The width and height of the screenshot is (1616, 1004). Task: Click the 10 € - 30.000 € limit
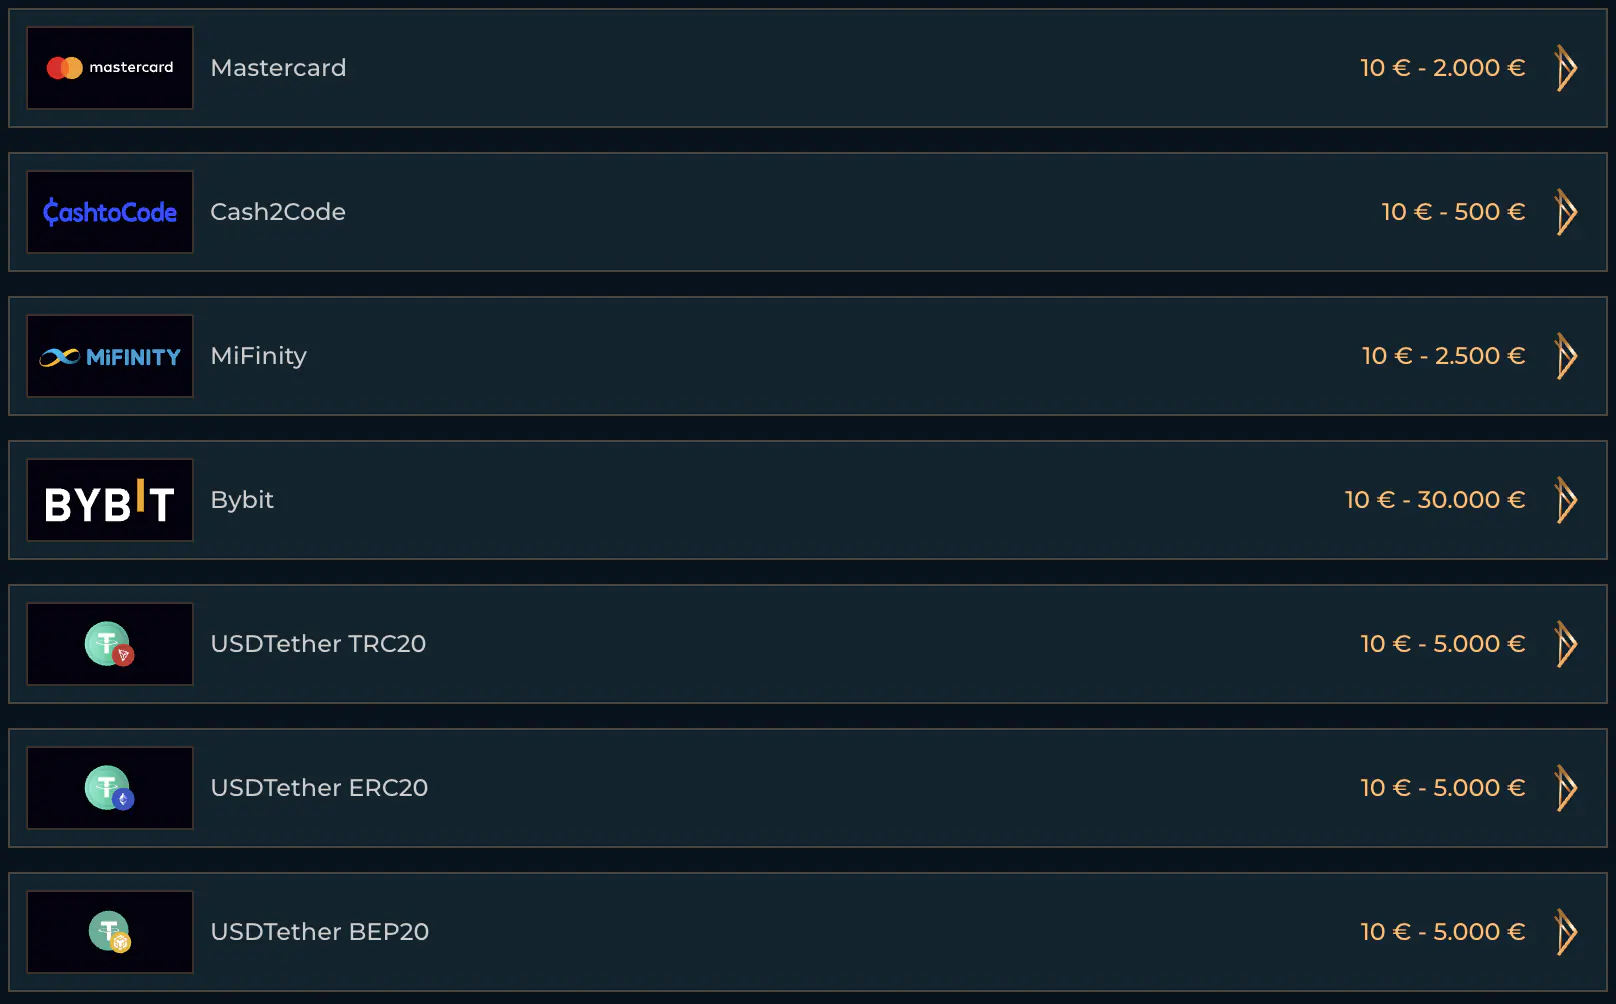tap(1434, 500)
